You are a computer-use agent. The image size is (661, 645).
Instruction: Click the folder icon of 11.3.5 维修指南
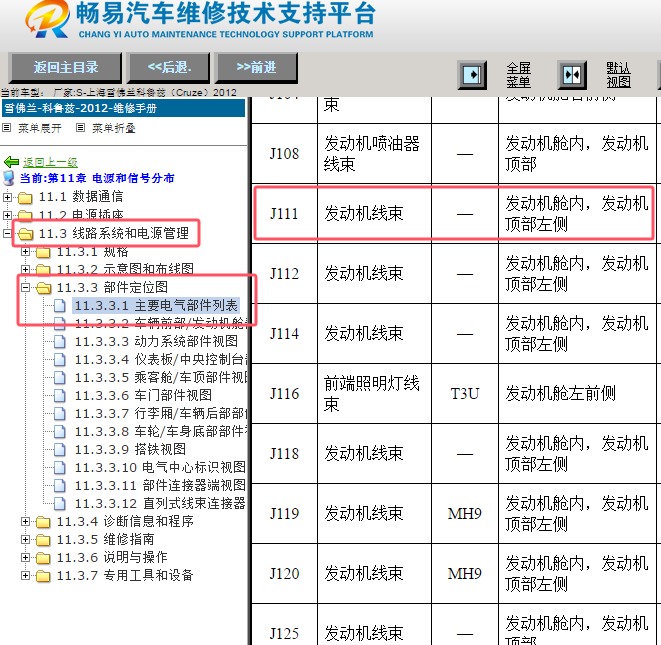coord(43,540)
